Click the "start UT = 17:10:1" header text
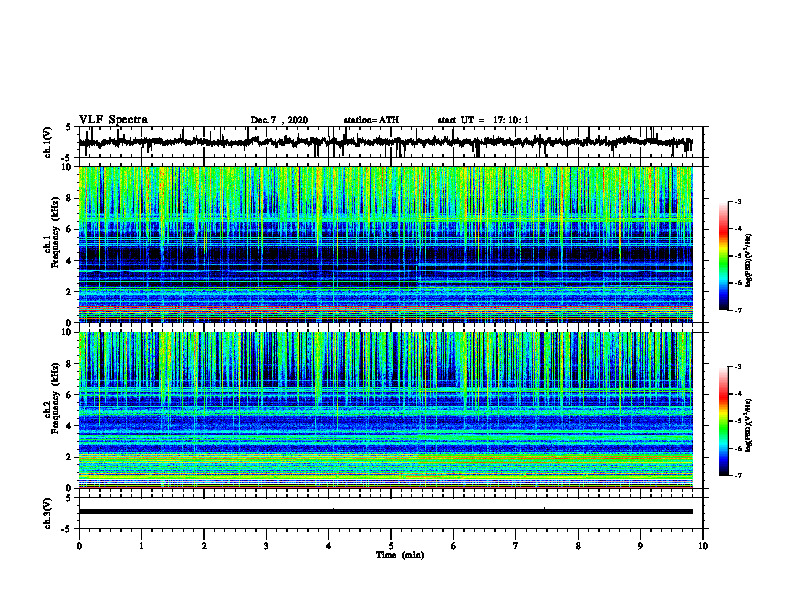Screen dimensions: 792x612 pyautogui.click(x=483, y=120)
